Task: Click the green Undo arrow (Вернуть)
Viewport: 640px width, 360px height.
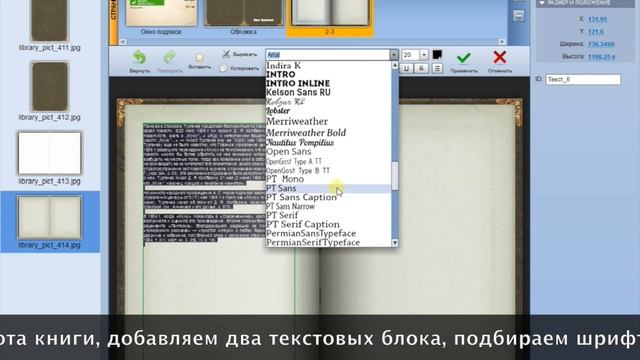Action: [x=140, y=58]
